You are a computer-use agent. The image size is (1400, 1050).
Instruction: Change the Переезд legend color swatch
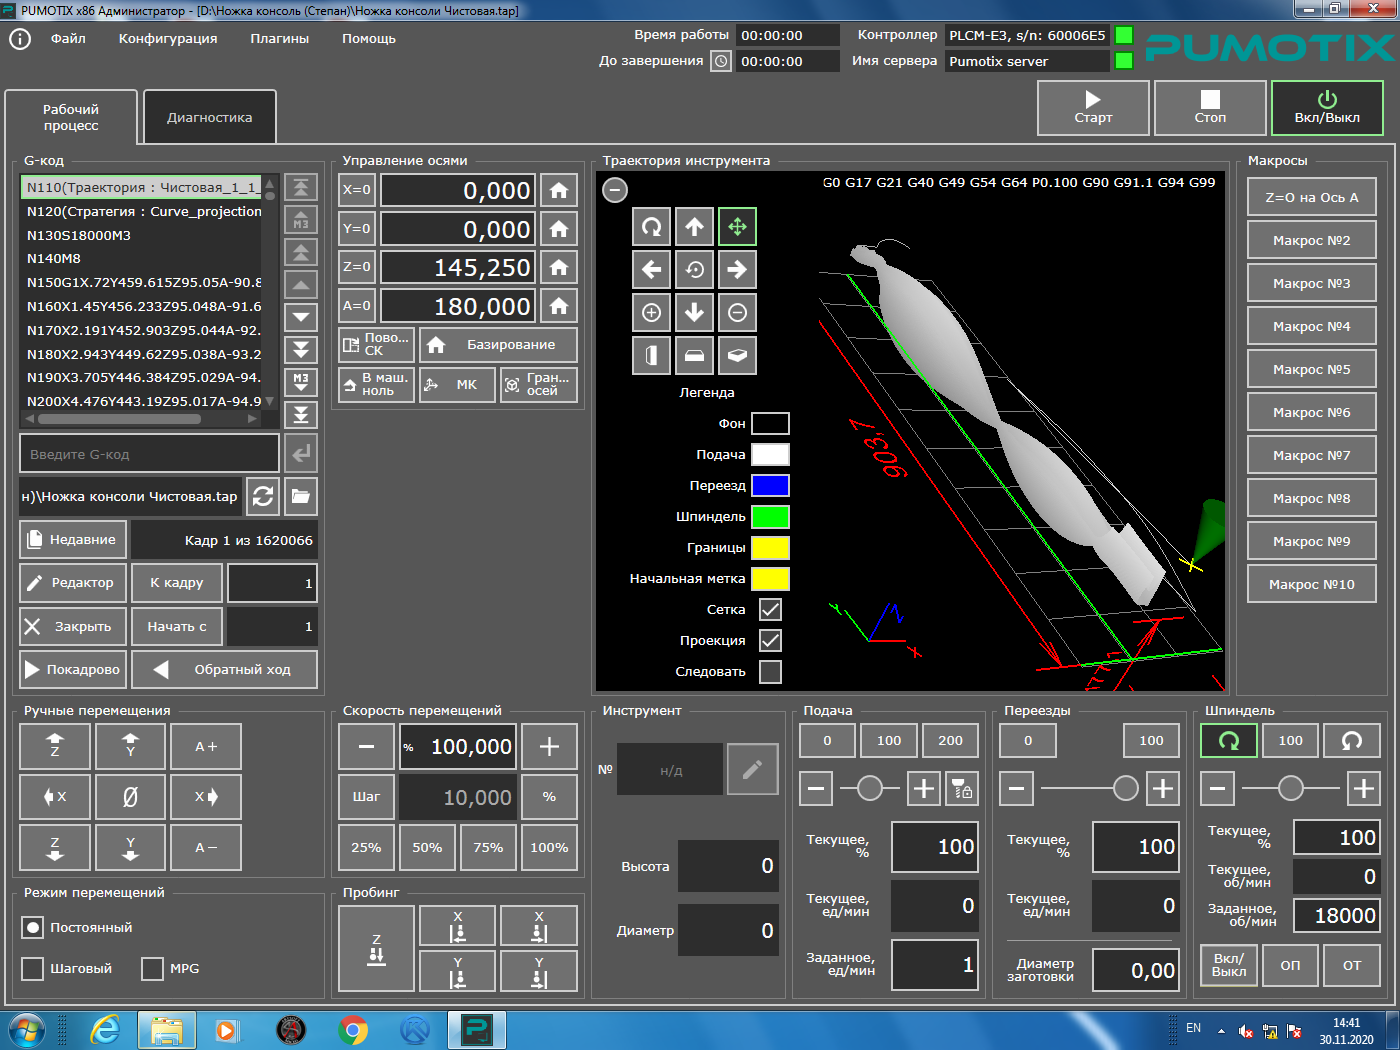[x=770, y=486]
